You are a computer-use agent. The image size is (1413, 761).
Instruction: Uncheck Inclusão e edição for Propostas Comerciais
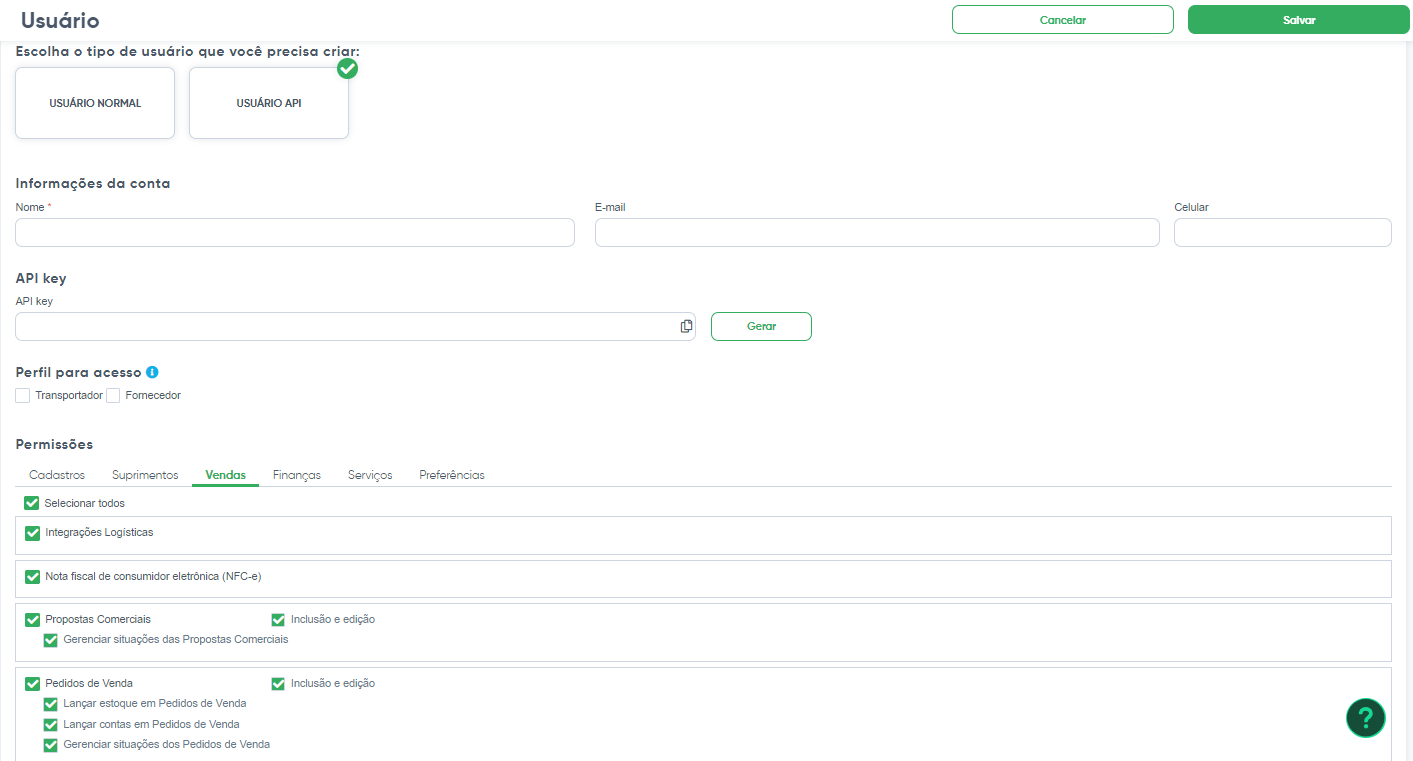pos(278,620)
